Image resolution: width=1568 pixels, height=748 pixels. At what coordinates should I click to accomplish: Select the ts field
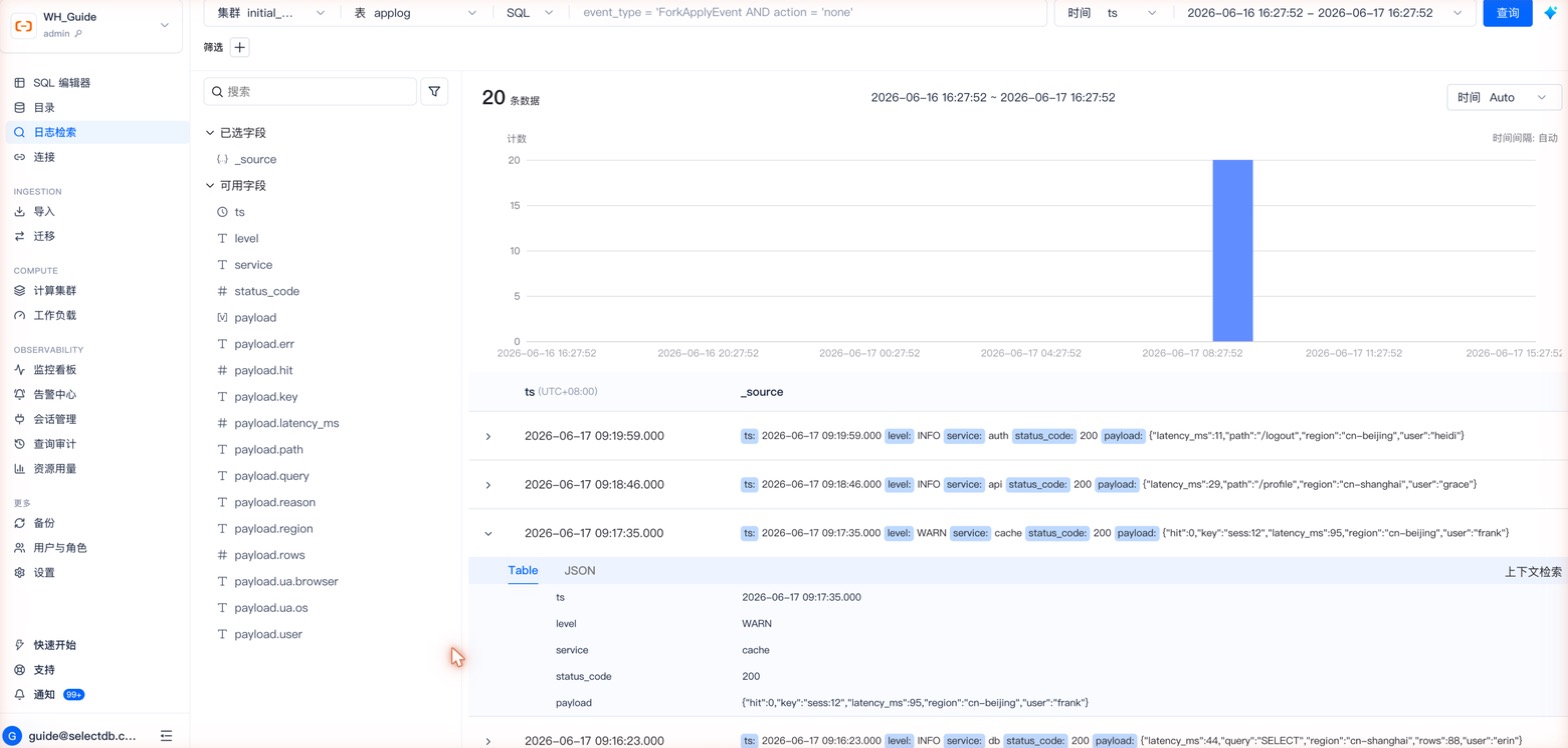coord(239,212)
